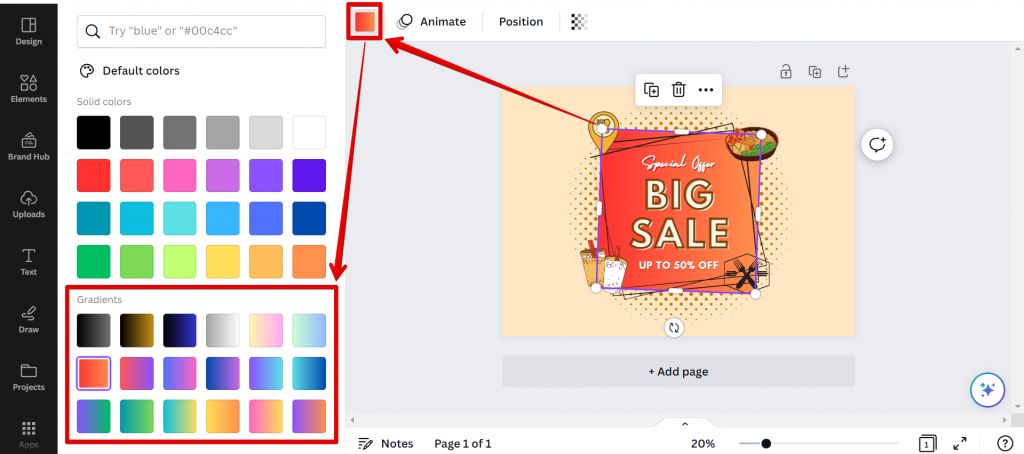Screen dimensions: 1024x454
Task: Click the + Add page button
Action: pyautogui.click(x=678, y=371)
